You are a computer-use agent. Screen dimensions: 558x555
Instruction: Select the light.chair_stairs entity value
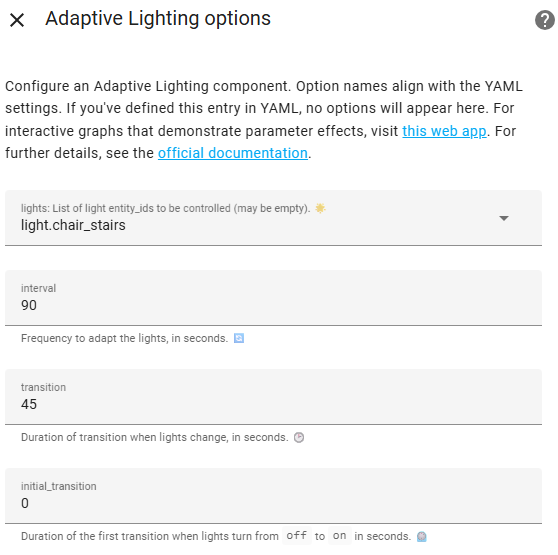click(73, 225)
